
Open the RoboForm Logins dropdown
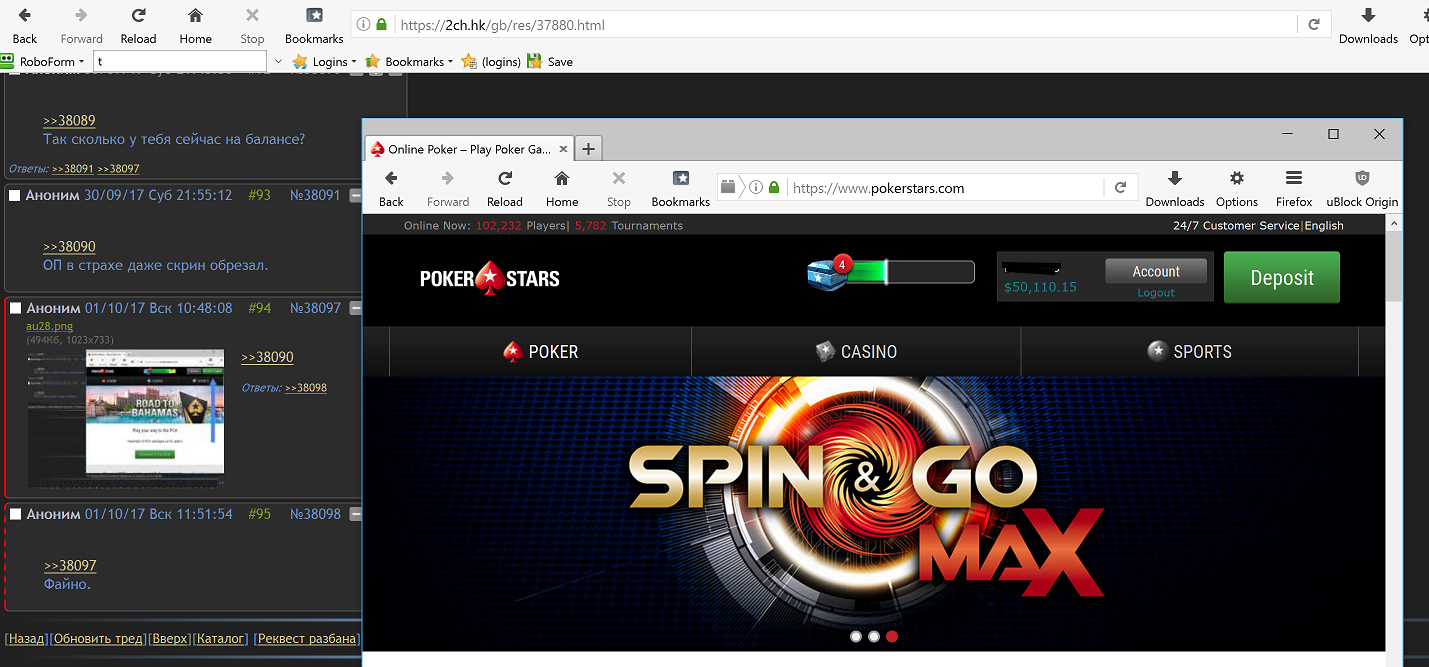(x=323, y=62)
